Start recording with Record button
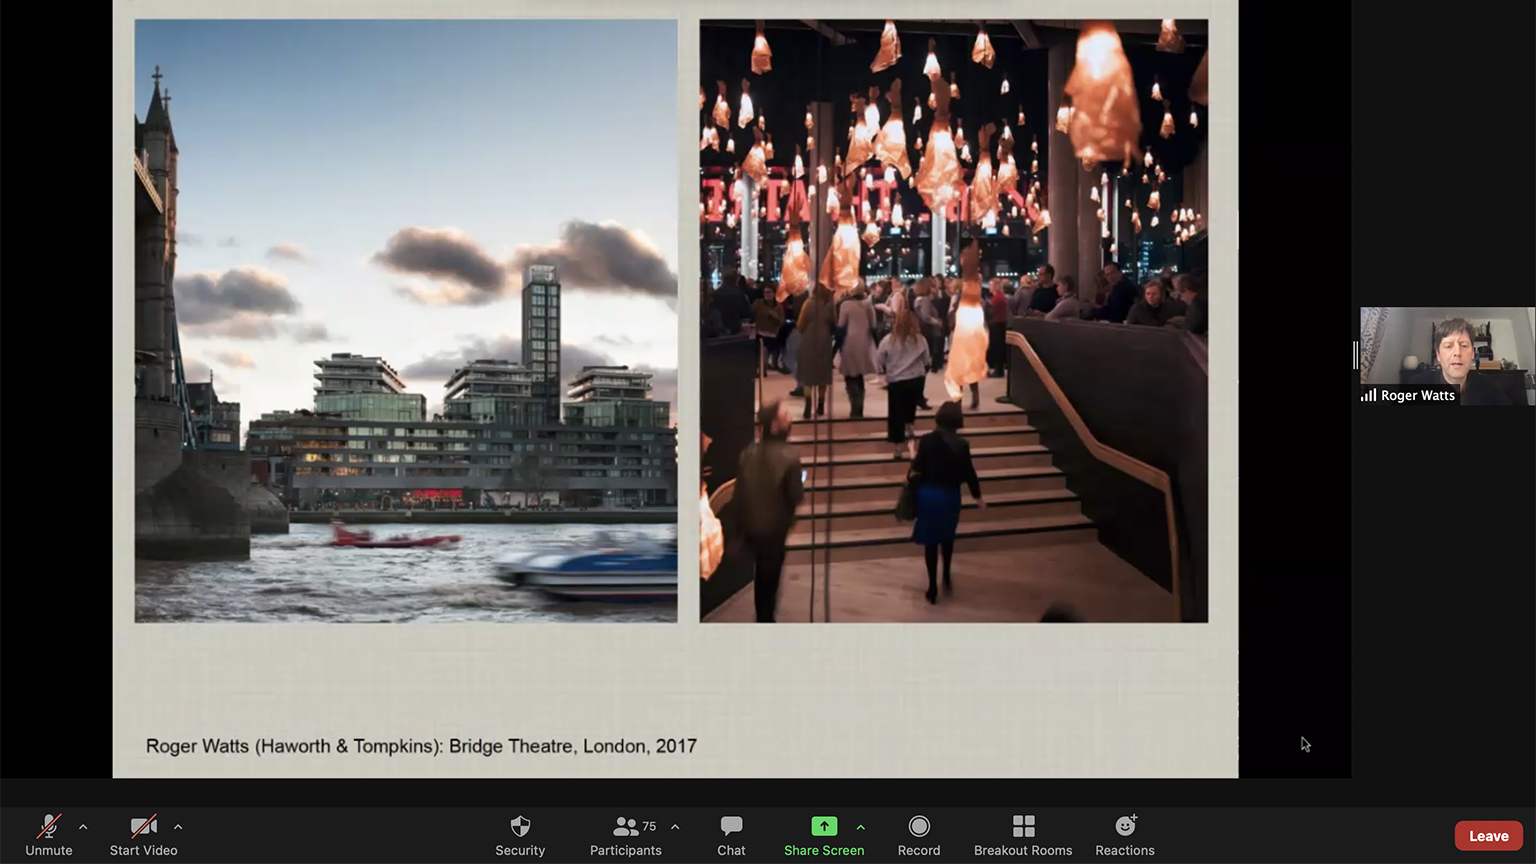Image resolution: width=1536 pixels, height=864 pixels. (918, 835)
